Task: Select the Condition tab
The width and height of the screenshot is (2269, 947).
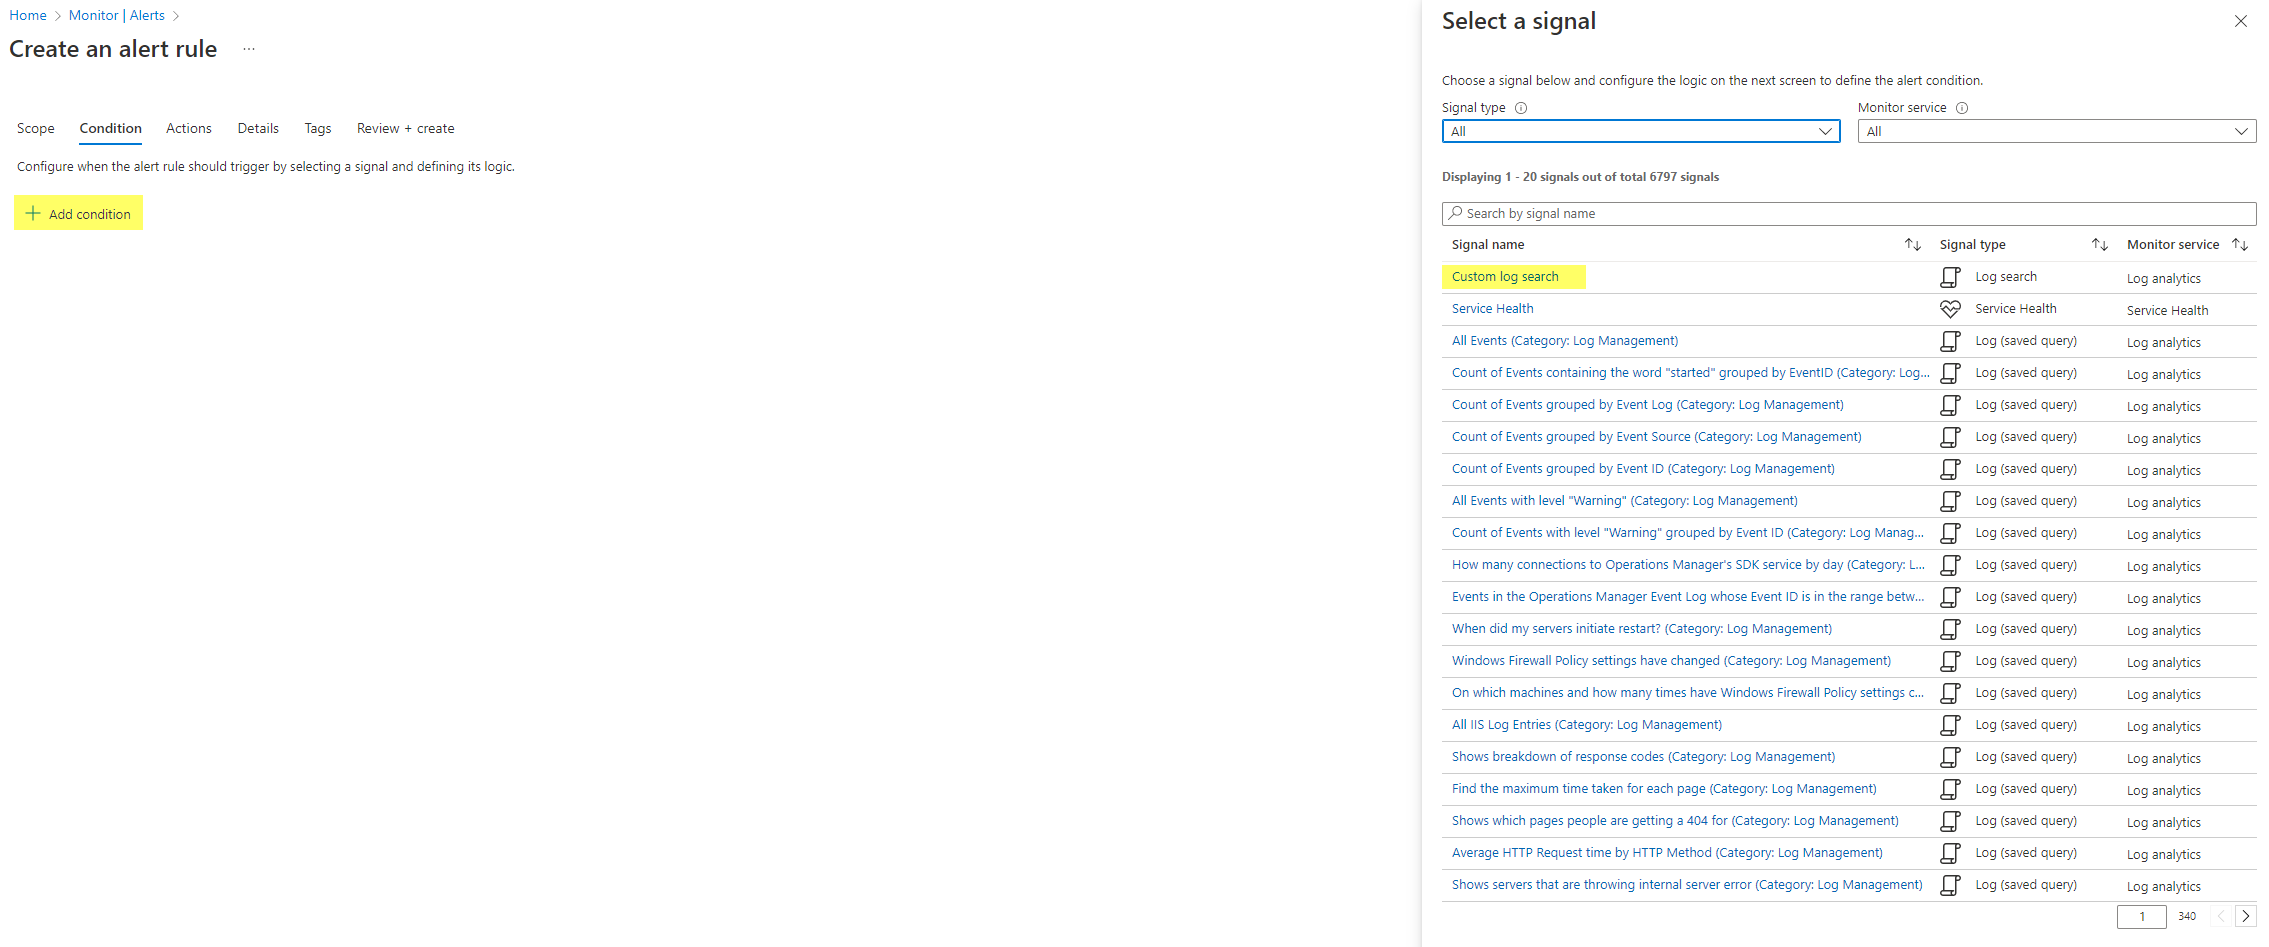Action: coord(111,128)
